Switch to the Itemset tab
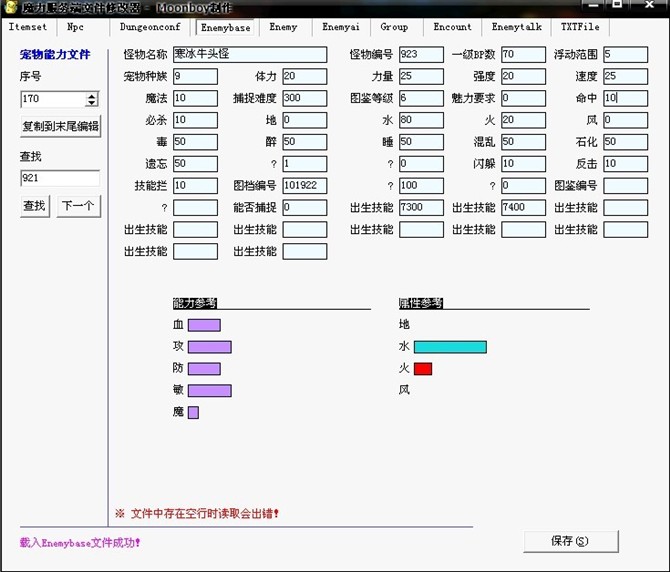Viewport: 670px width, 572px height. (27, 27)
